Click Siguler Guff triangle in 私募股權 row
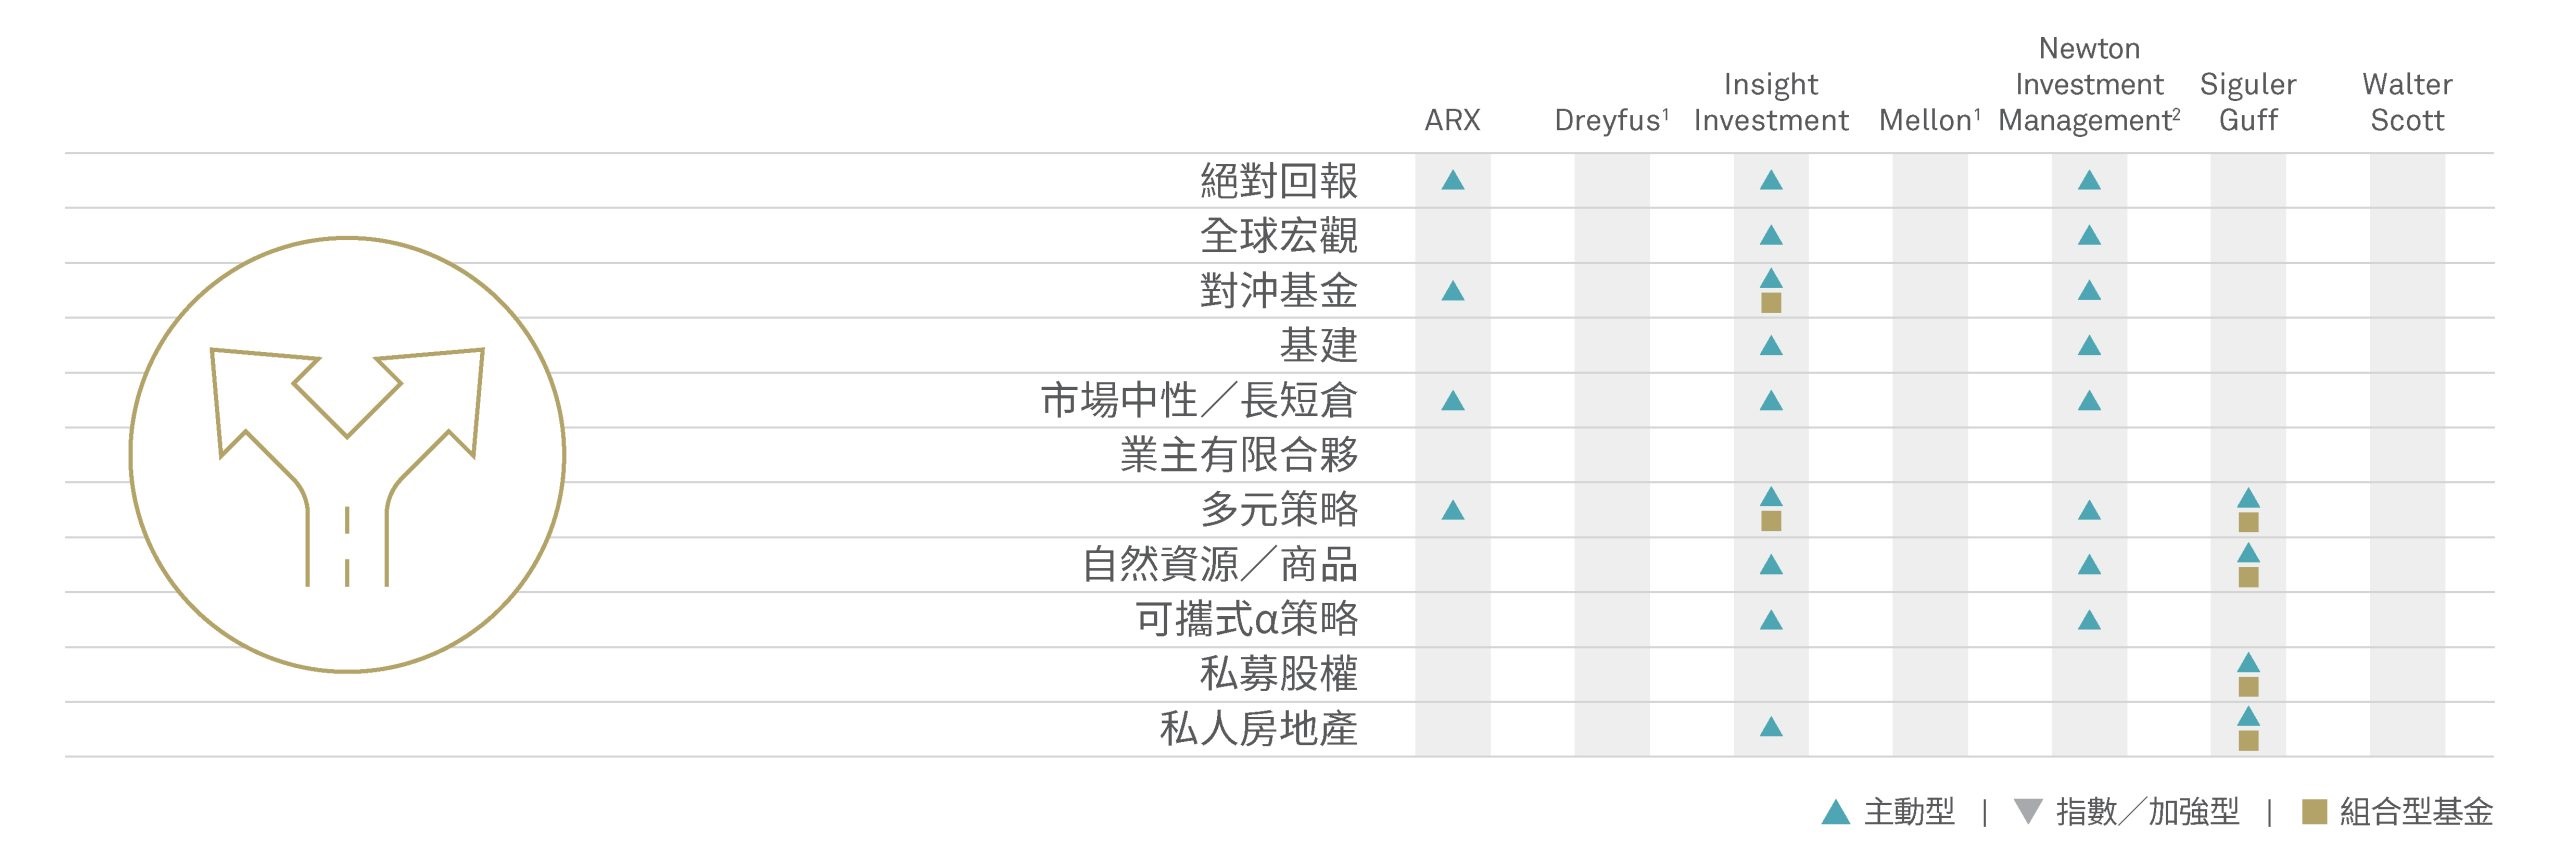 click(x=2248, y=662)
